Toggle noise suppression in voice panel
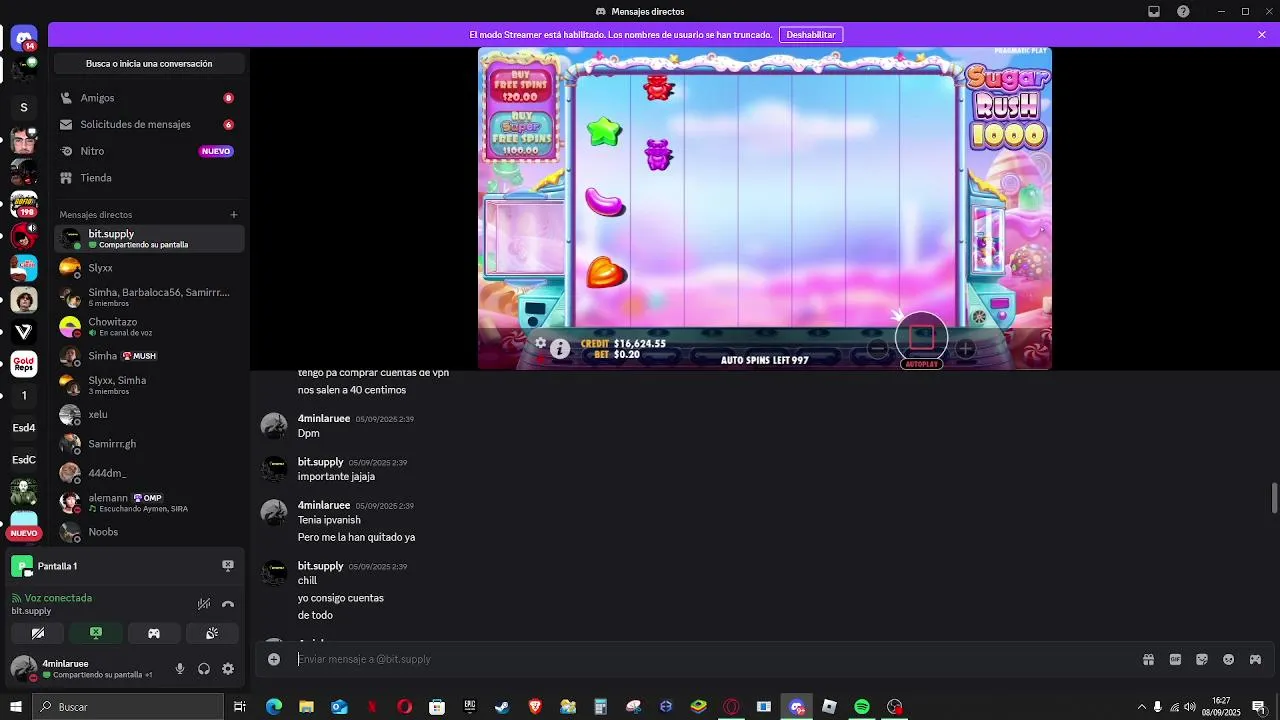Image resolution: width=1280 pixels, height=720 pixels. (x=204, y=604)
